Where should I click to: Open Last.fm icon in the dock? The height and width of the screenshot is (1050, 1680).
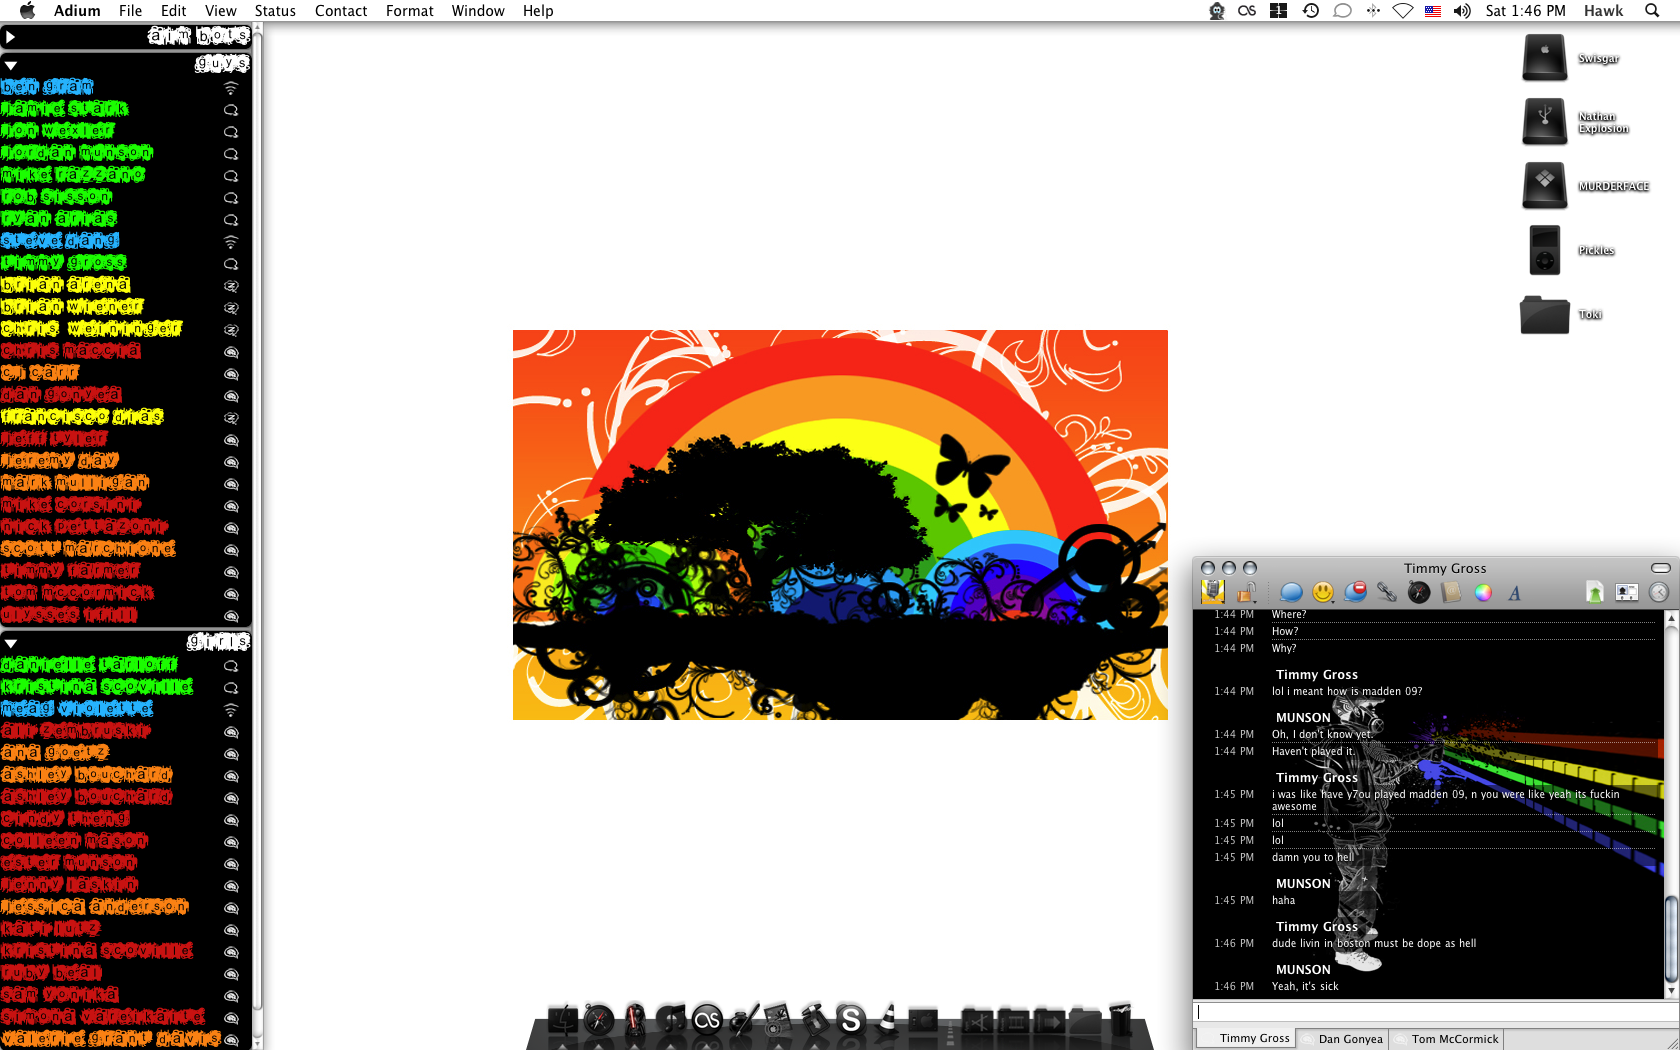tap(707, 1019)
